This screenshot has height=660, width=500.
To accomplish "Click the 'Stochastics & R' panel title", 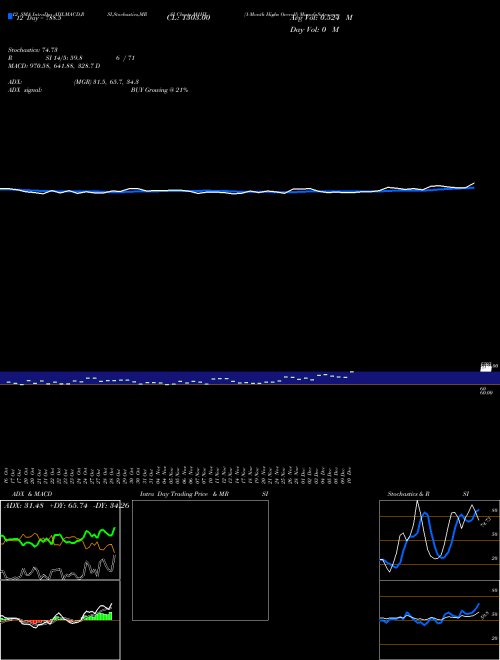I will 408,494.
